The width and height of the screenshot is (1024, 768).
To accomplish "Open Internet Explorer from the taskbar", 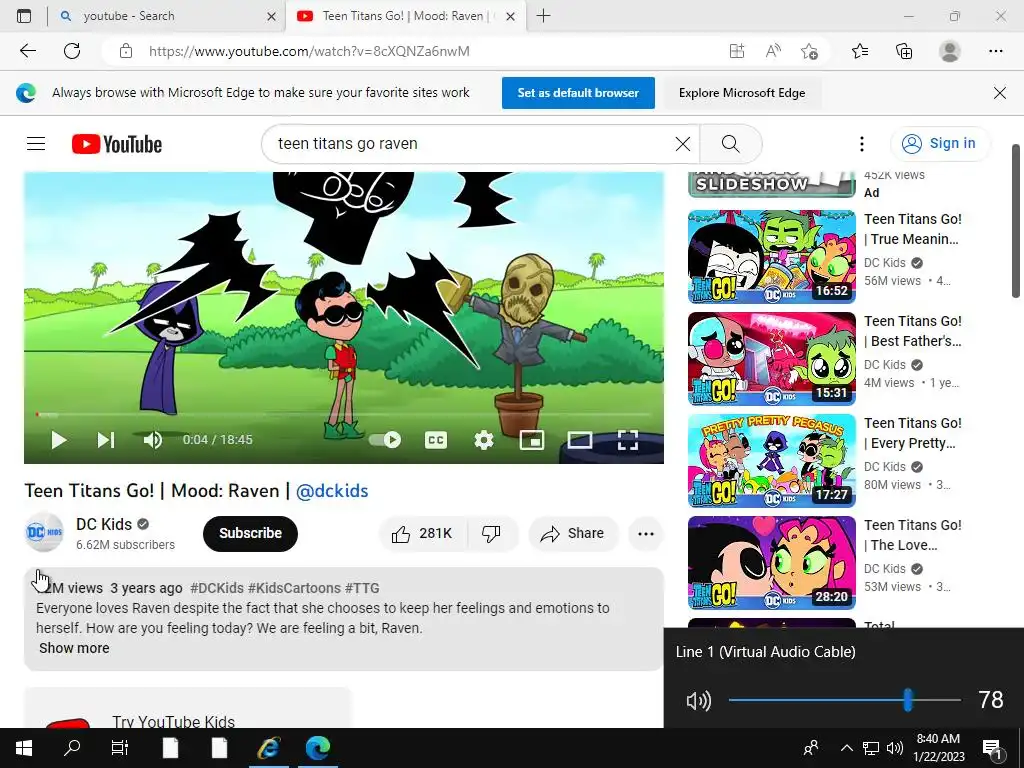I will 268,748.
